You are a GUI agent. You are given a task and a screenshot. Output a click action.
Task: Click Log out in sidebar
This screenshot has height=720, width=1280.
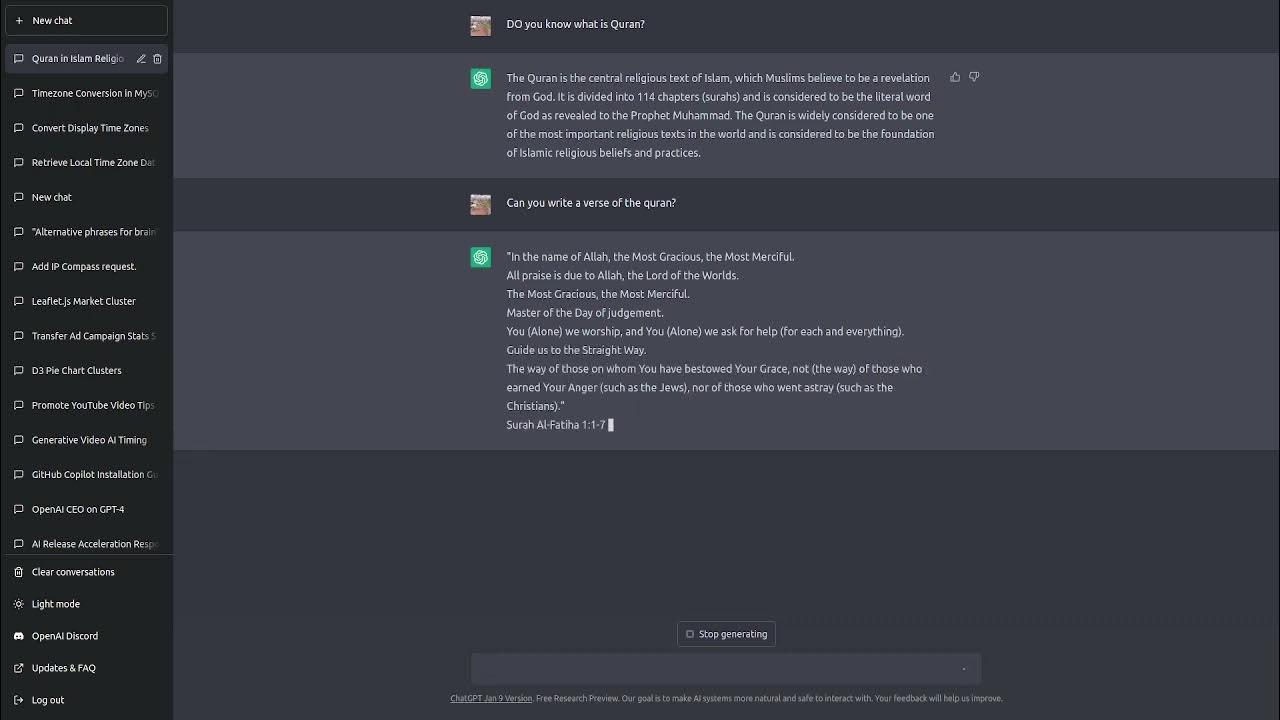47,700
